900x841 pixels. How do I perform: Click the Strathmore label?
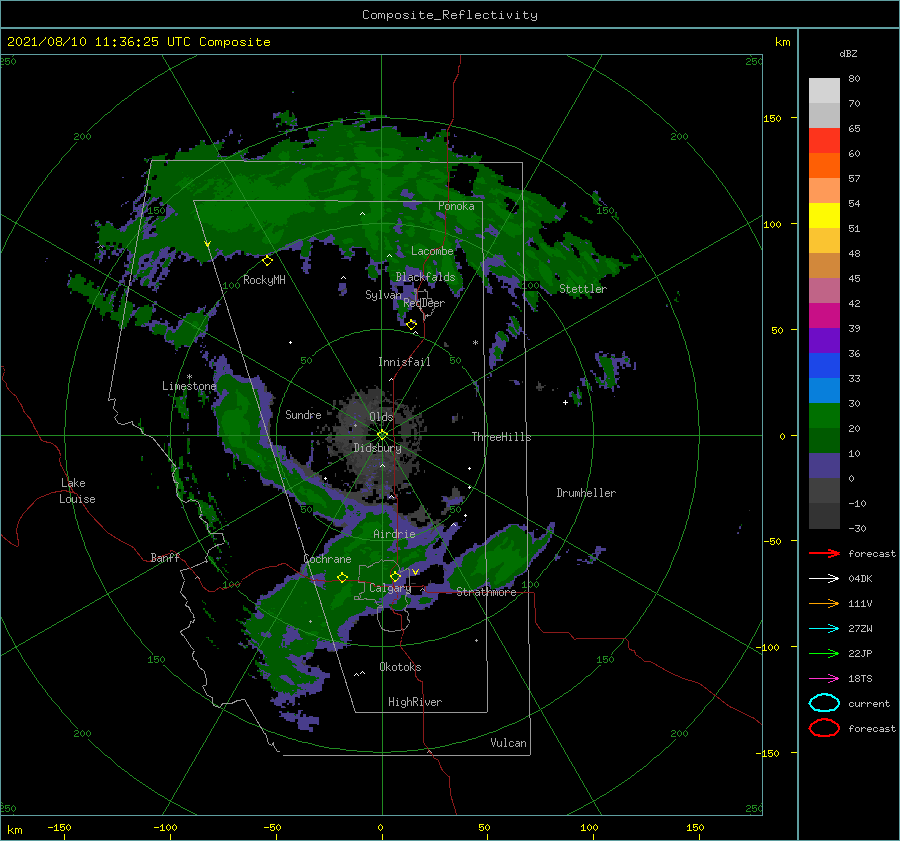486,592
